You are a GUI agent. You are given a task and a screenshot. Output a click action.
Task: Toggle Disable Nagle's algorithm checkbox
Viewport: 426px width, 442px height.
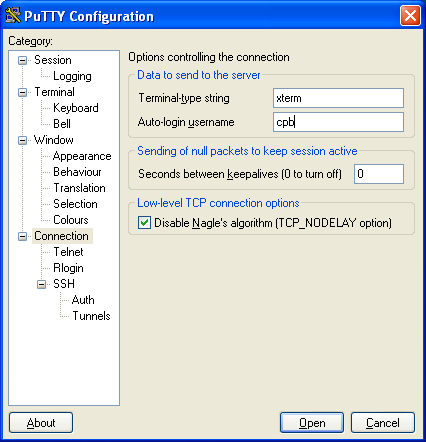[144, 223]
